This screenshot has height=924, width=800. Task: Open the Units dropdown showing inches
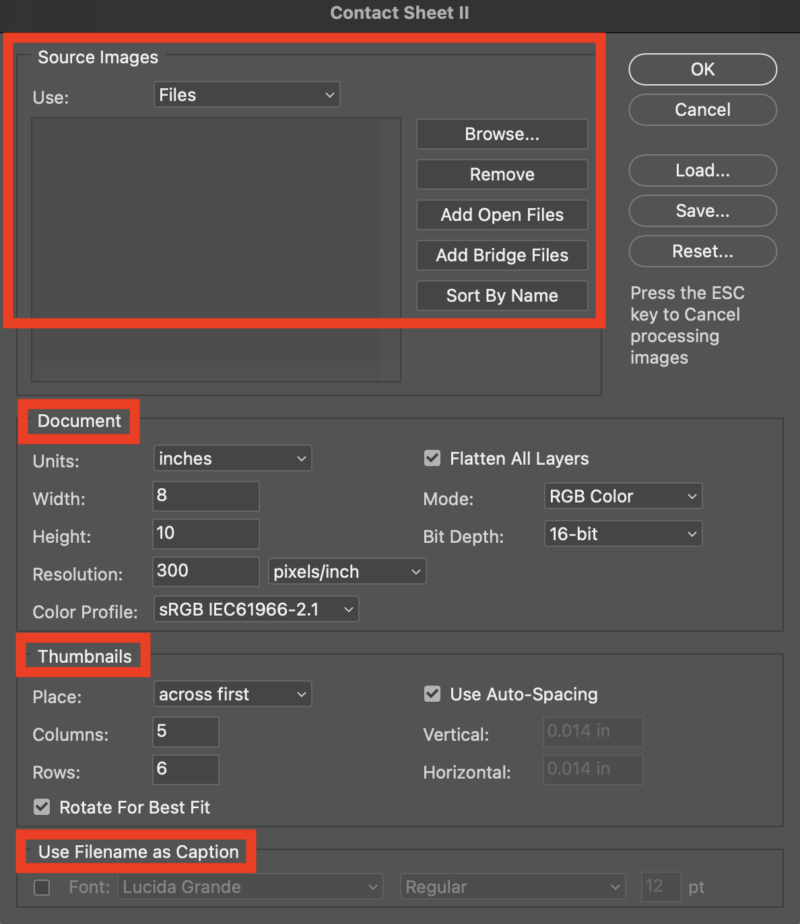coord(233,459)
